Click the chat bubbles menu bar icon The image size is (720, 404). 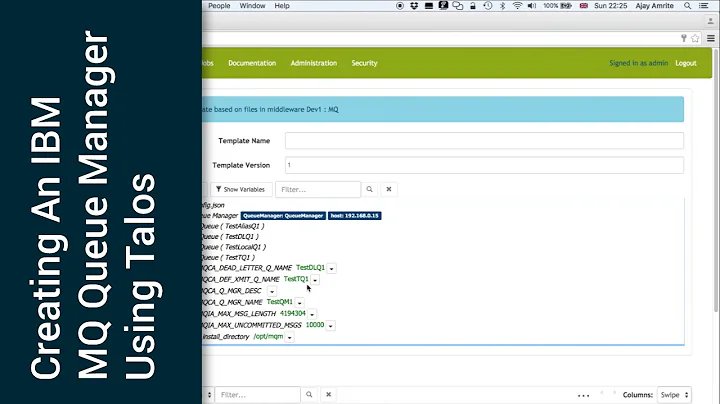(x=458, y=6)
